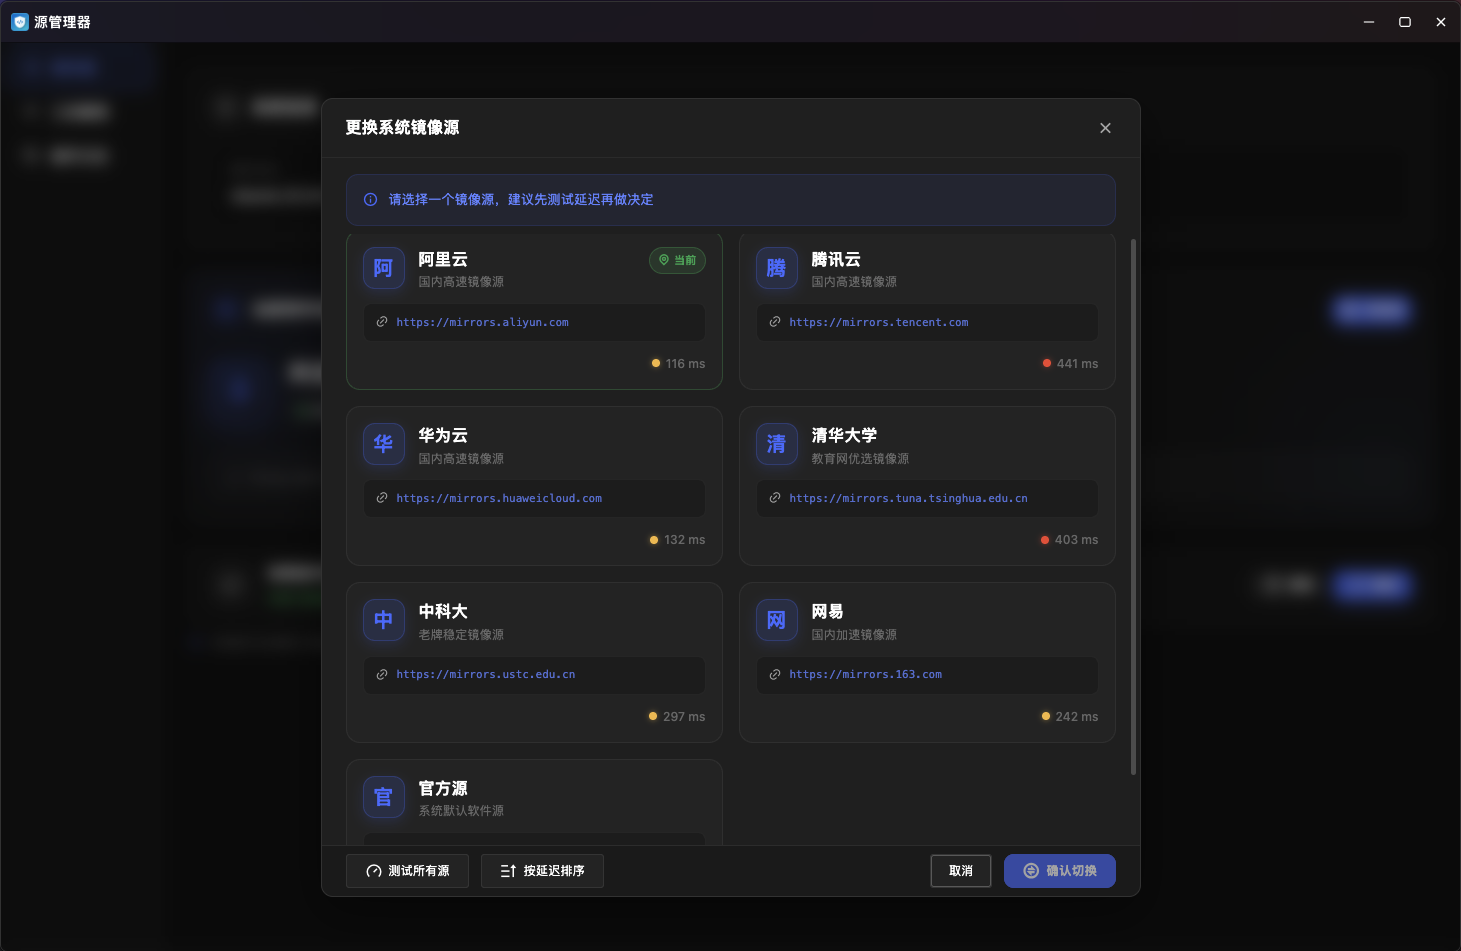The image size is (1461, 951).
Task: Click the yellow latency dot next to 132 ms
Action: (654, 540)
